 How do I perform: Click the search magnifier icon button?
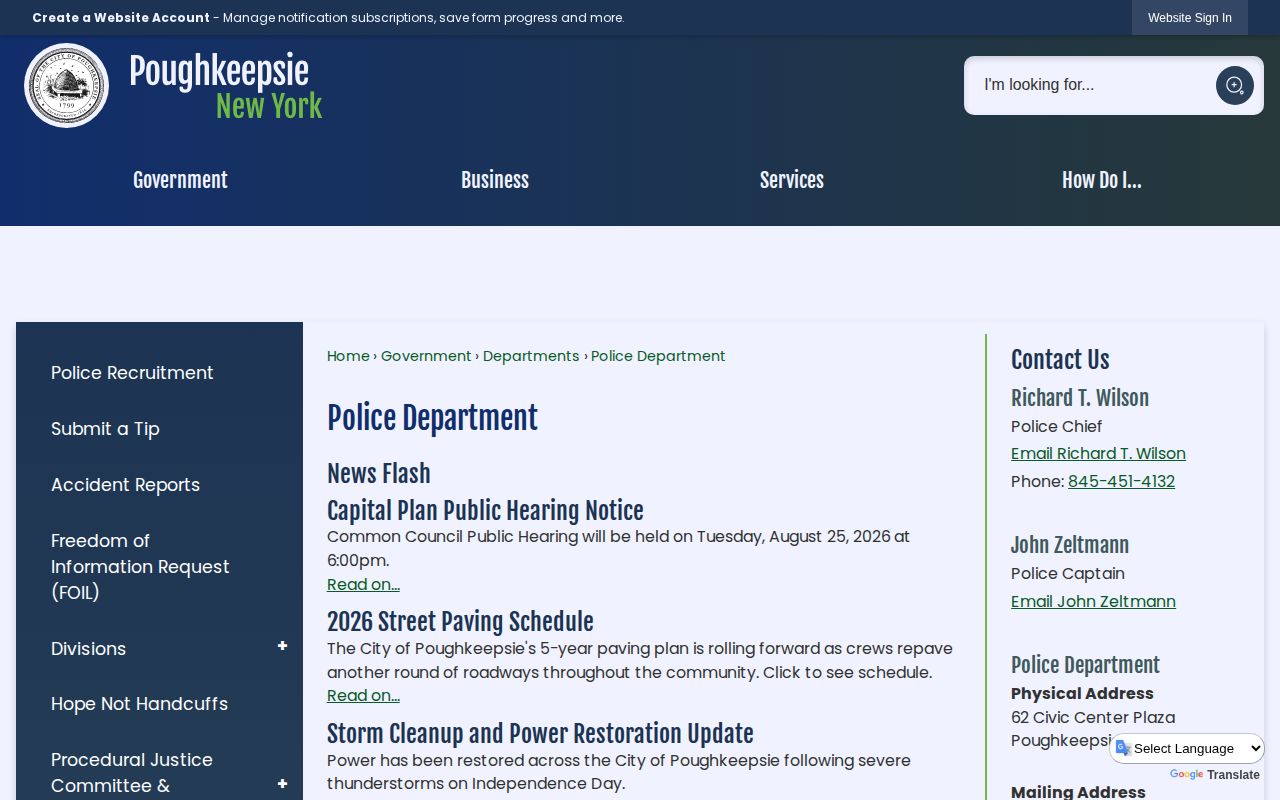click(1234, 85)
